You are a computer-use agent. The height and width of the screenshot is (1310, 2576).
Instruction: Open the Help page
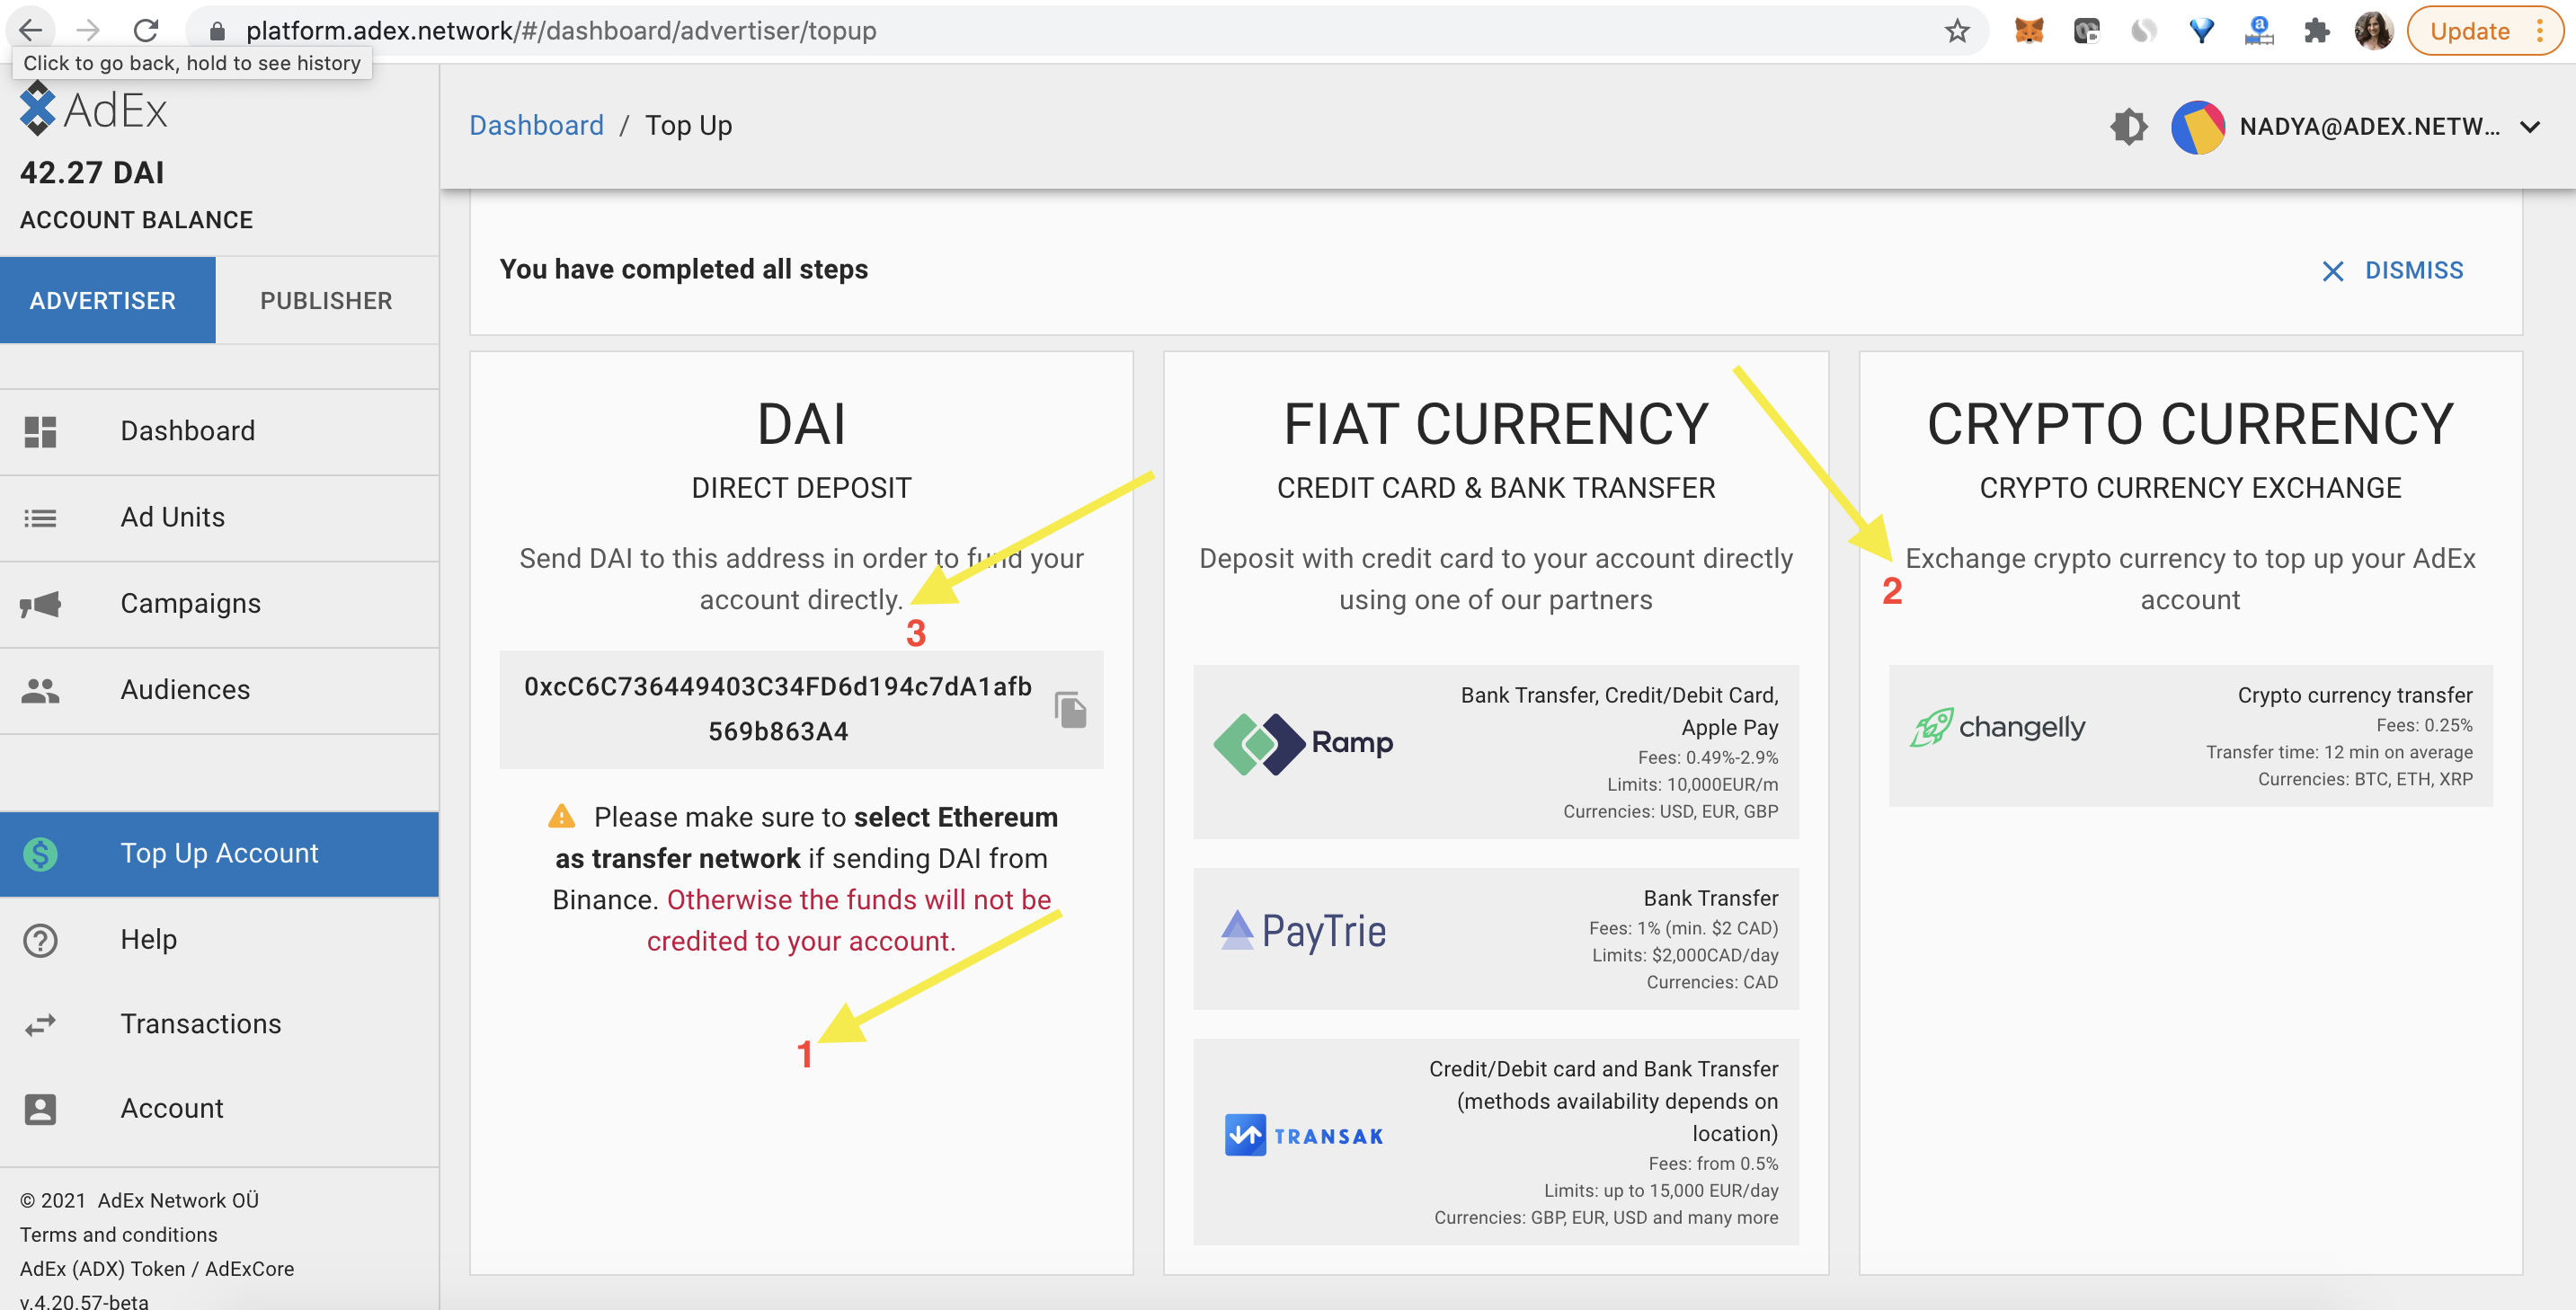tap(148, 939)
